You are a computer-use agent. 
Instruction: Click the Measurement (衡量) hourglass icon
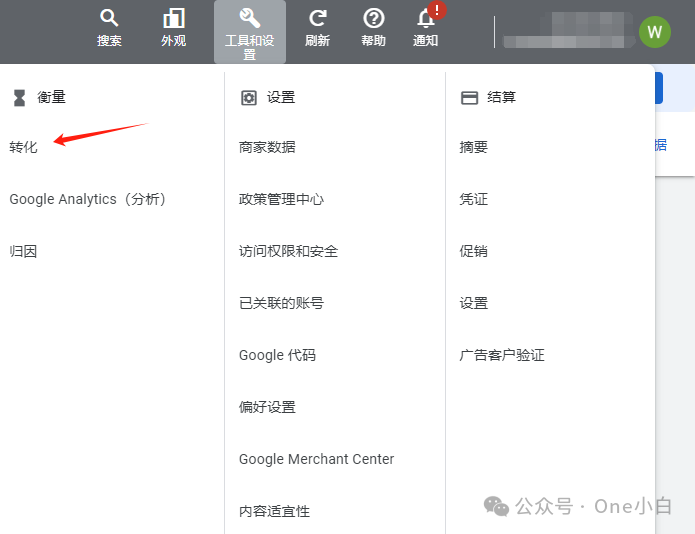19,97
